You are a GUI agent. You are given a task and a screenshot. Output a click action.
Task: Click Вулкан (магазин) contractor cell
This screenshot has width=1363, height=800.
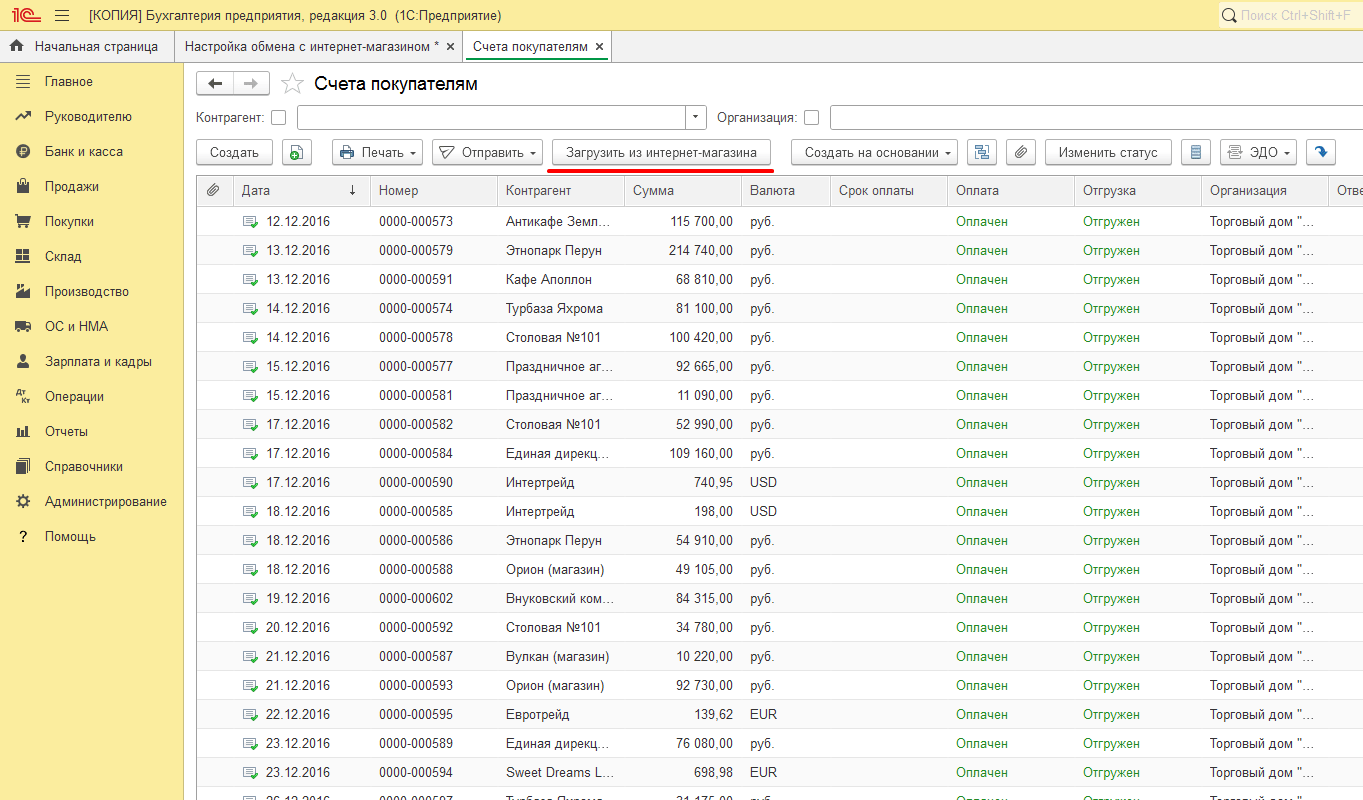(x=560, y=656)
